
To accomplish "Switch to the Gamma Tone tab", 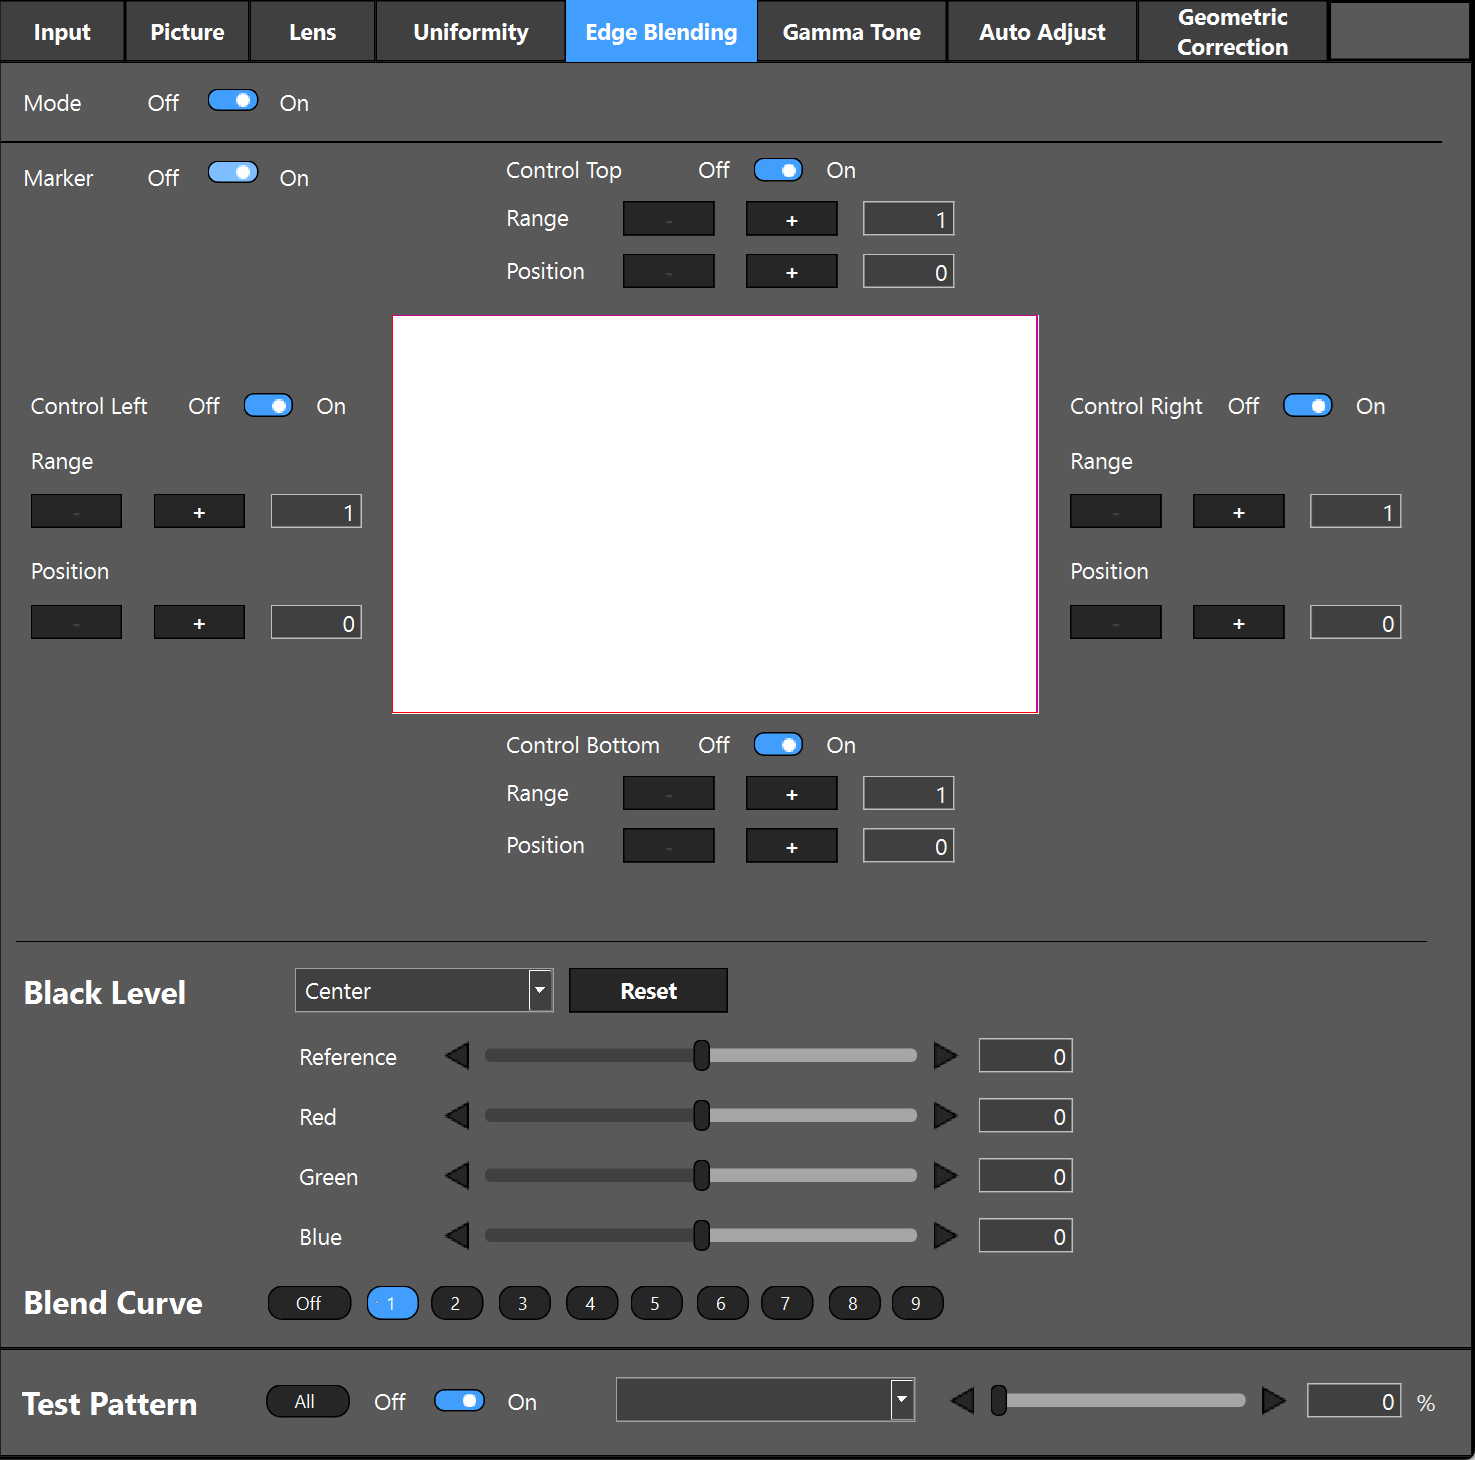I will pos(851,32).
